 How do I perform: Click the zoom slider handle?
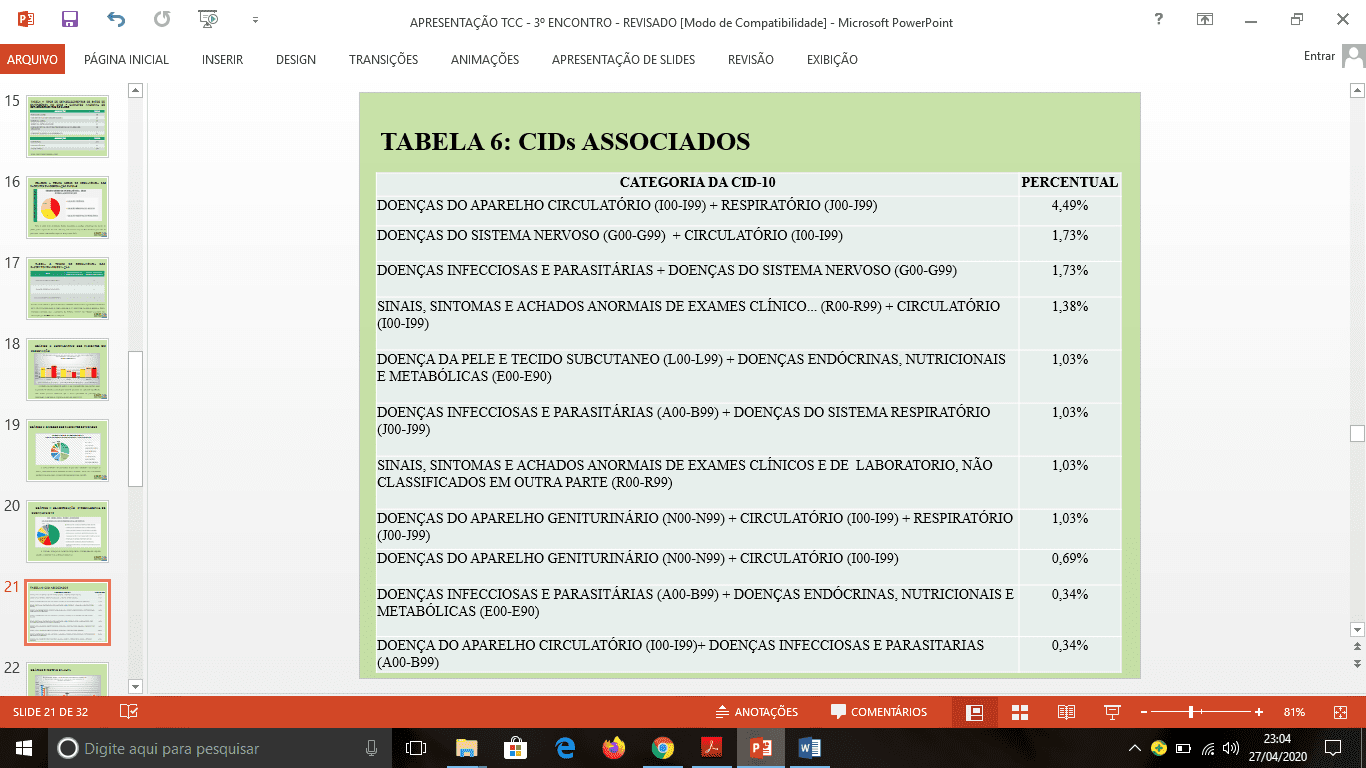pyautogui.click(x=1191, y=712)
